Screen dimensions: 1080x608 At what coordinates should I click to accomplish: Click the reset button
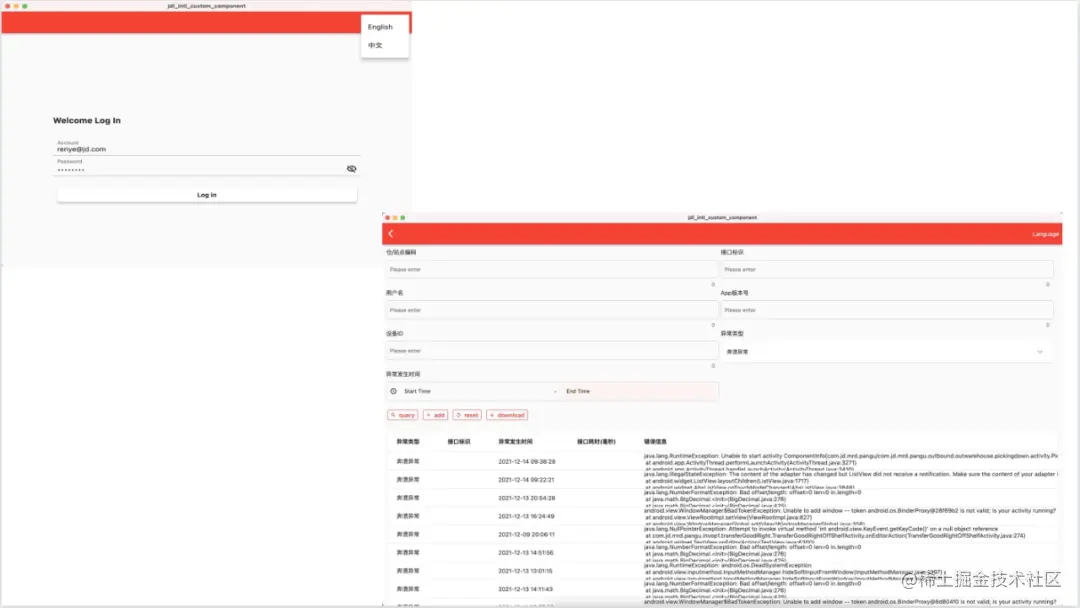(x=467, y=415)
